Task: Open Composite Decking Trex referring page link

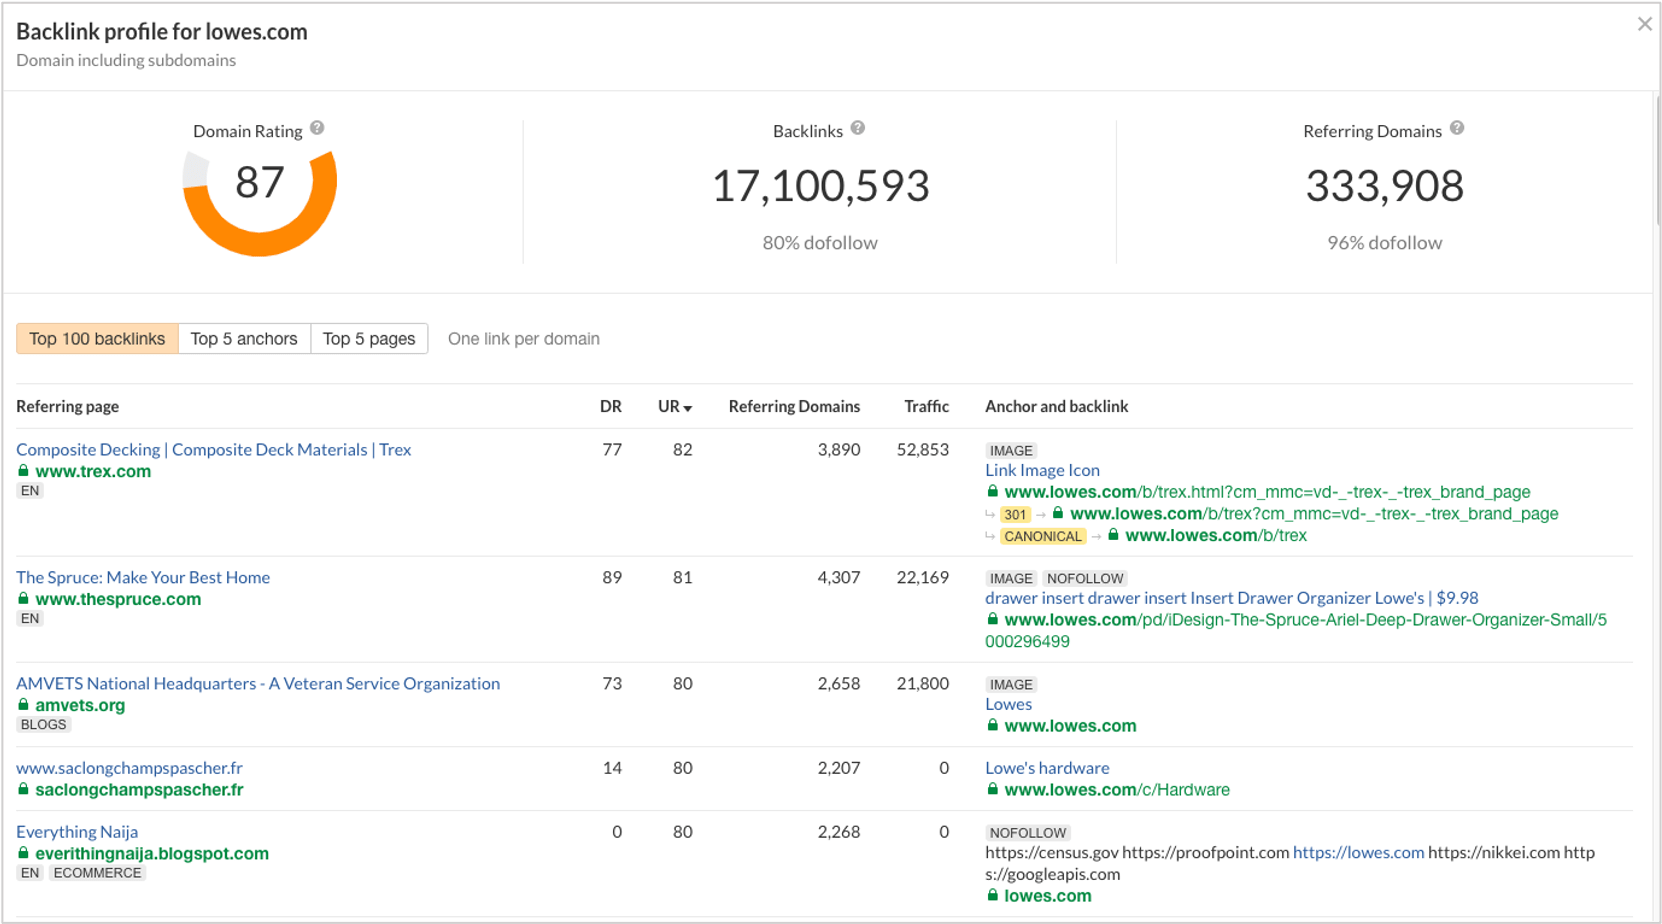Action: coord(214,449)
